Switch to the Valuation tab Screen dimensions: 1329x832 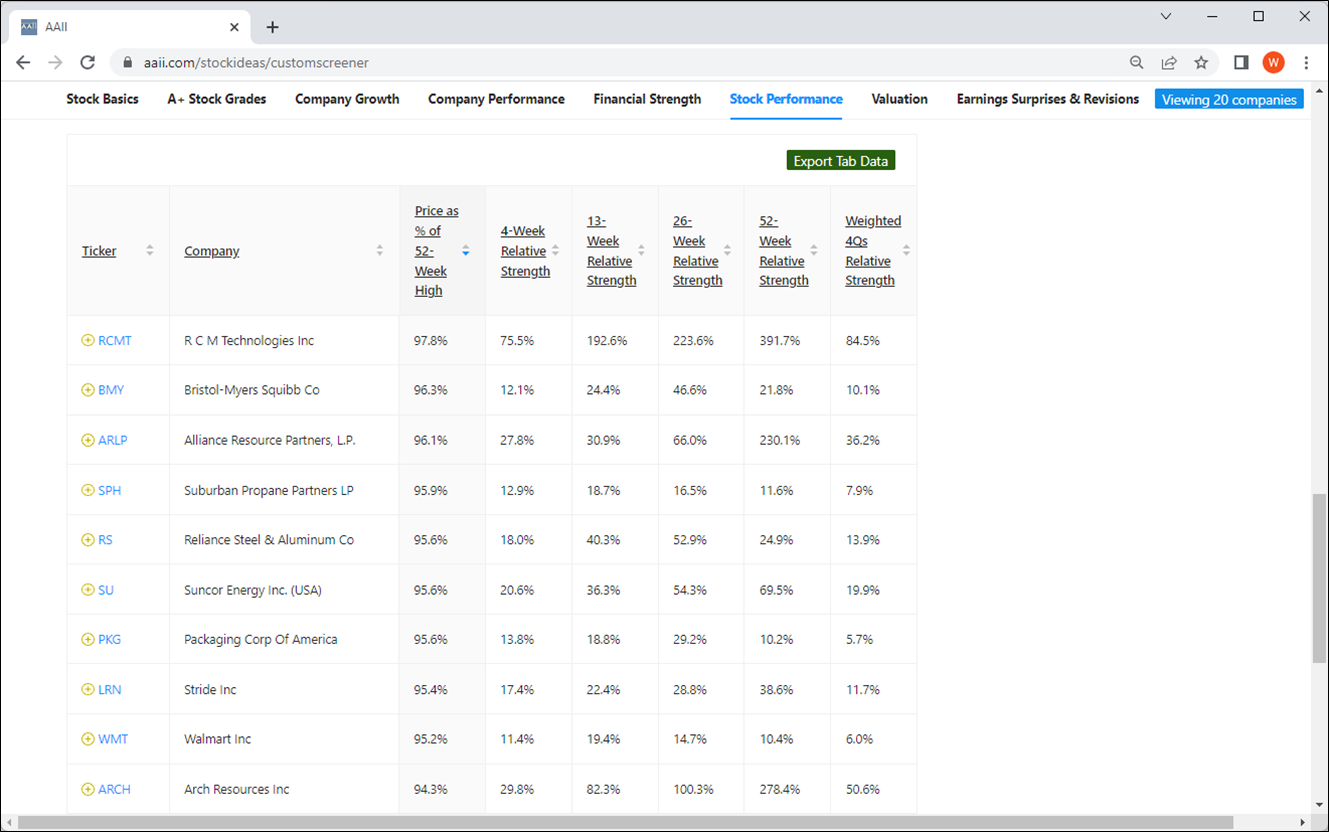pyautogui.click(x=899, y=99)
